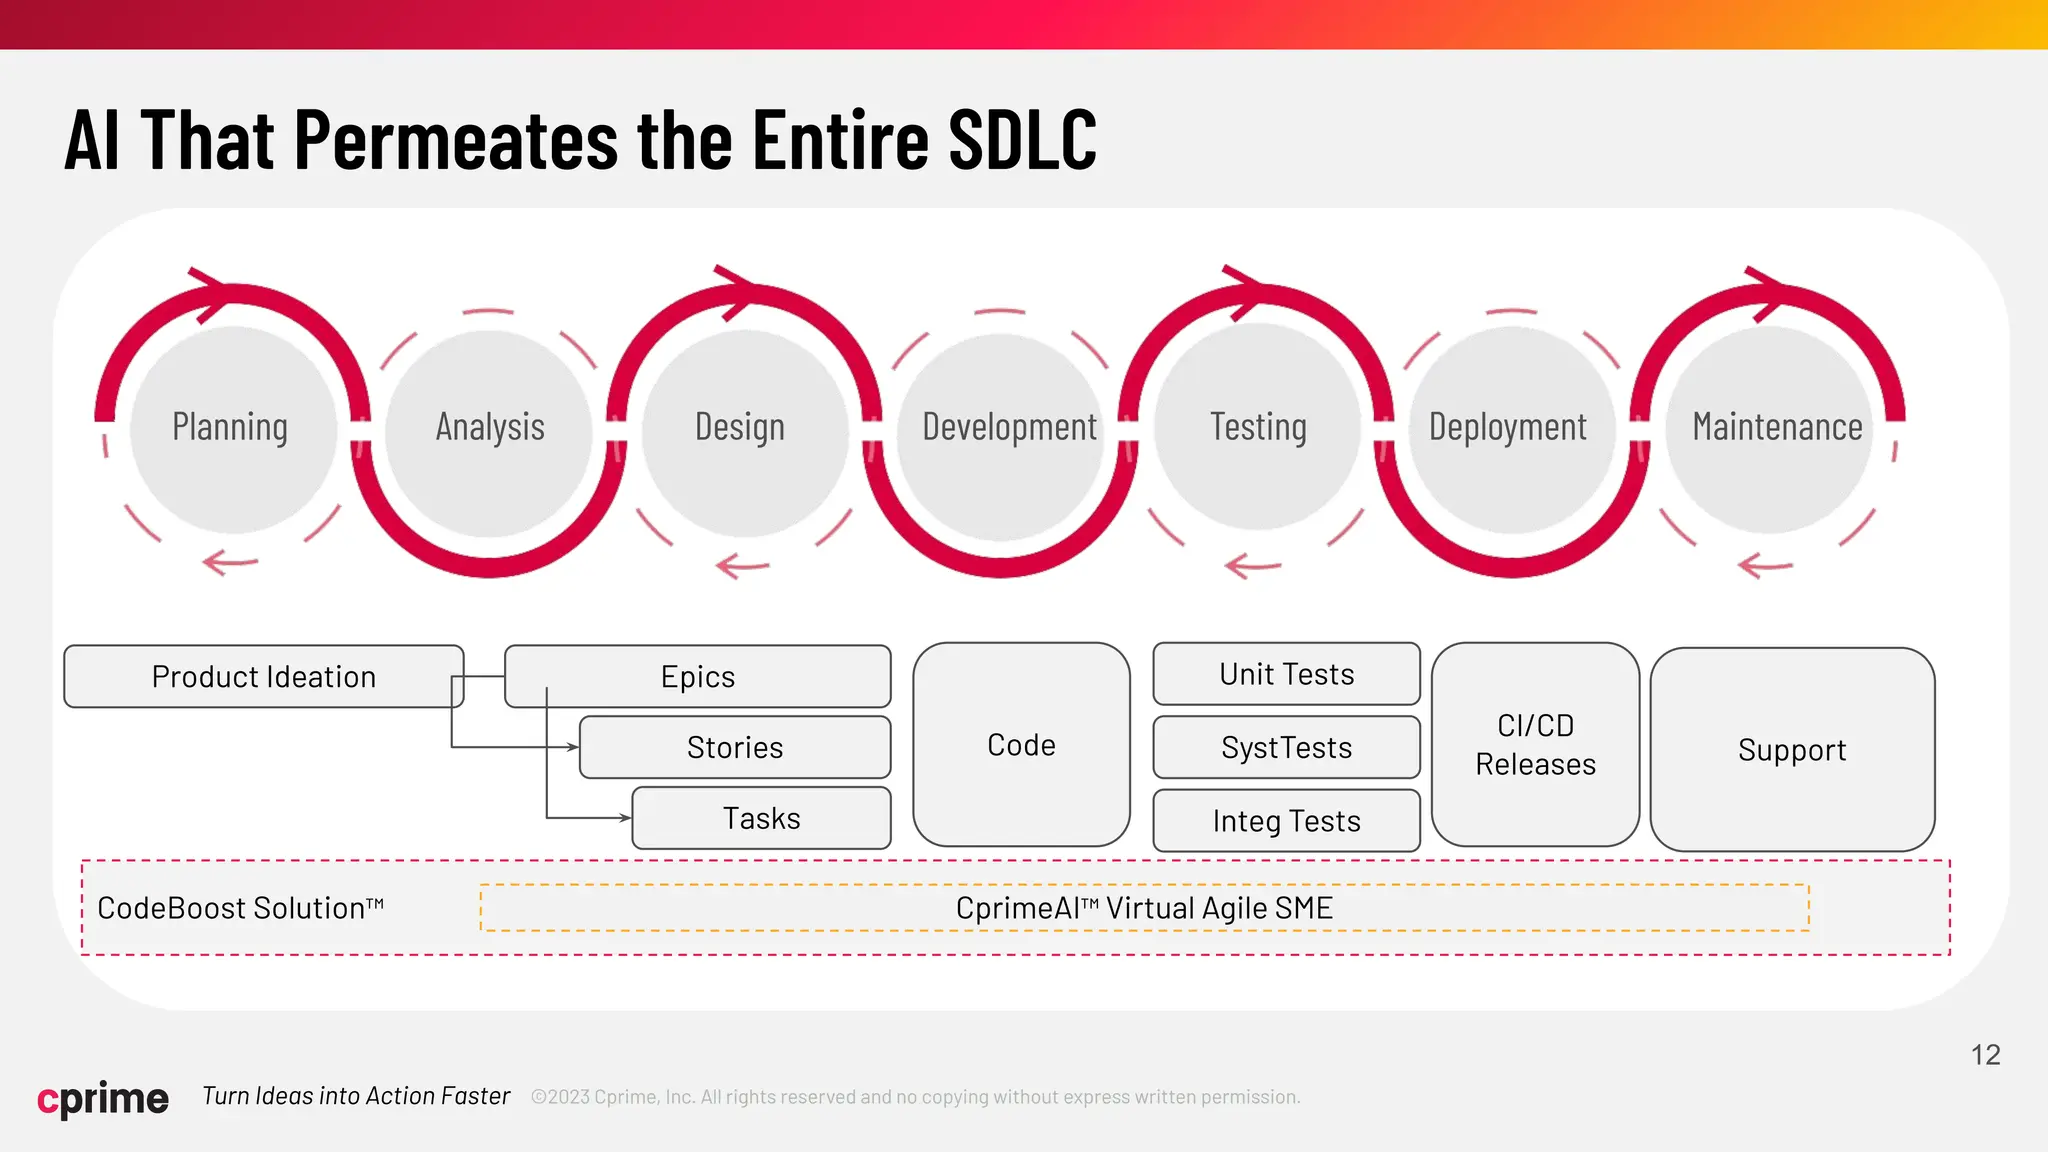Select the Maintenance phase circle
Viewport: 2048px width, 1152px height.
tap(1770, 428)
